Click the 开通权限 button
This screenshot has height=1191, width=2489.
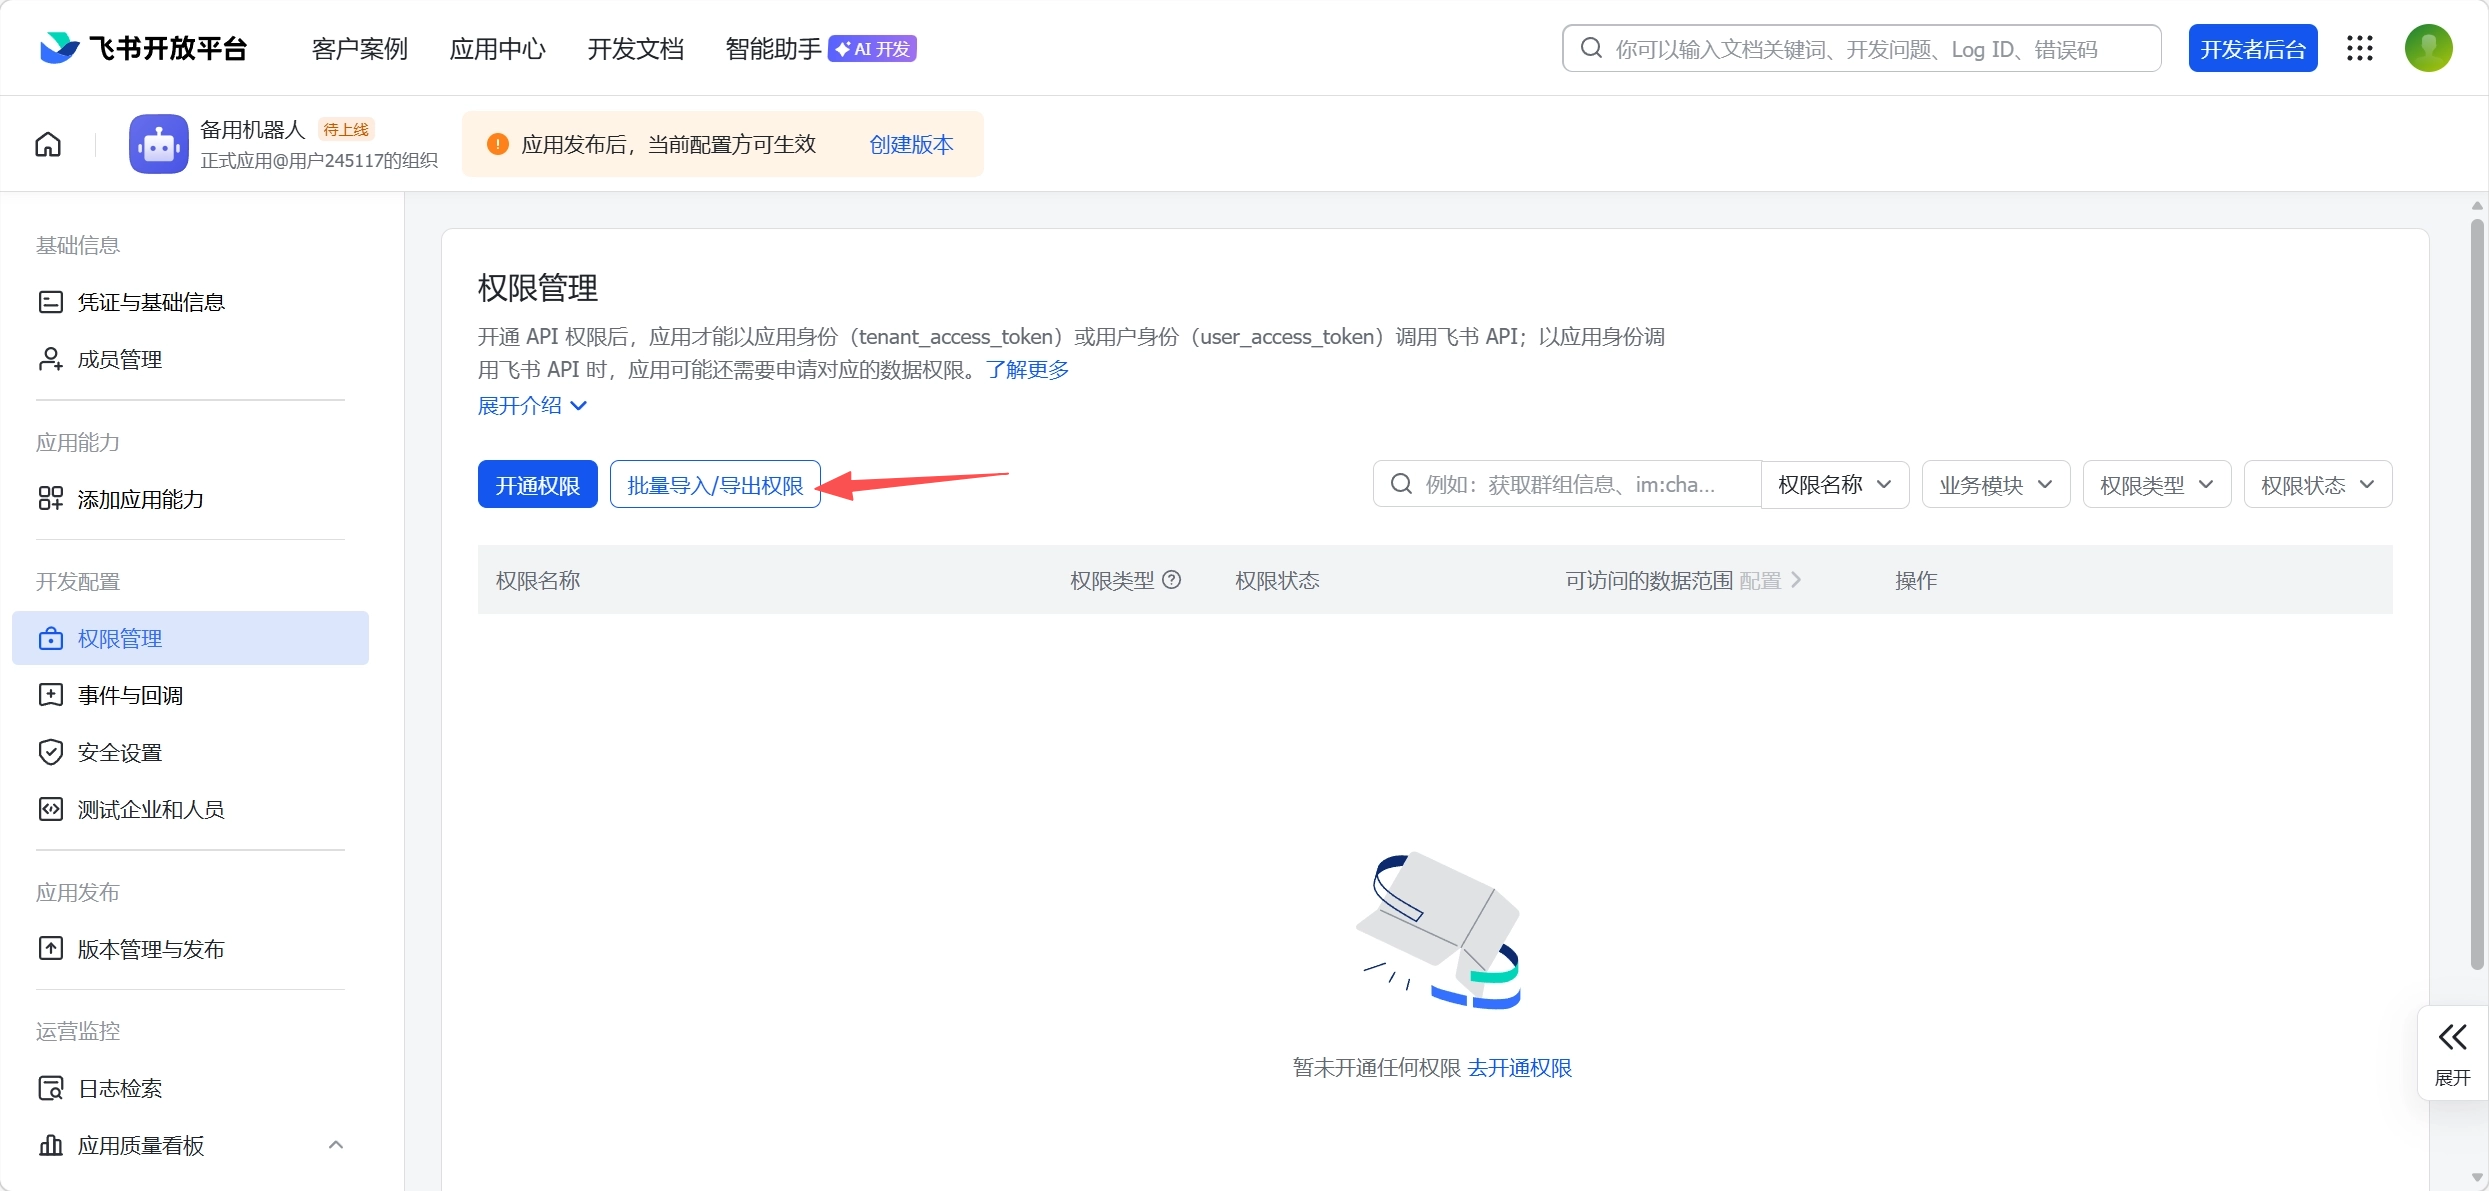point(537,485)
